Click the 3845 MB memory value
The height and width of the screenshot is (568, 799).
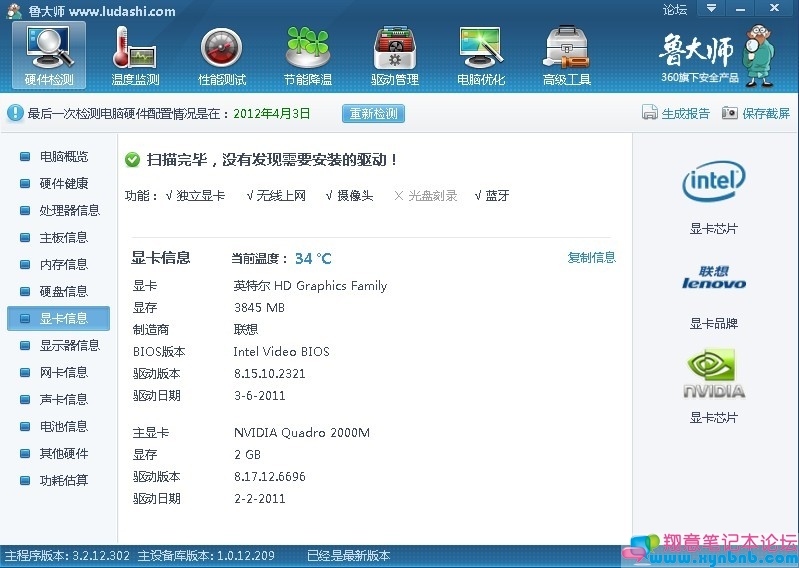point(259,308)
